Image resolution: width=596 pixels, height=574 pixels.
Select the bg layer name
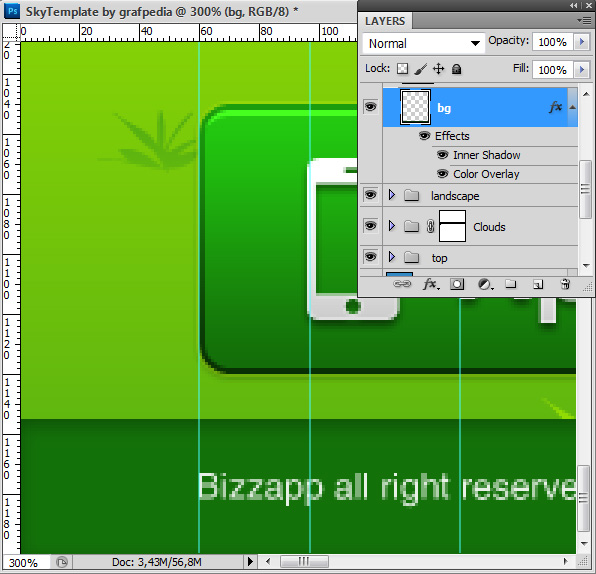point(444,108)
